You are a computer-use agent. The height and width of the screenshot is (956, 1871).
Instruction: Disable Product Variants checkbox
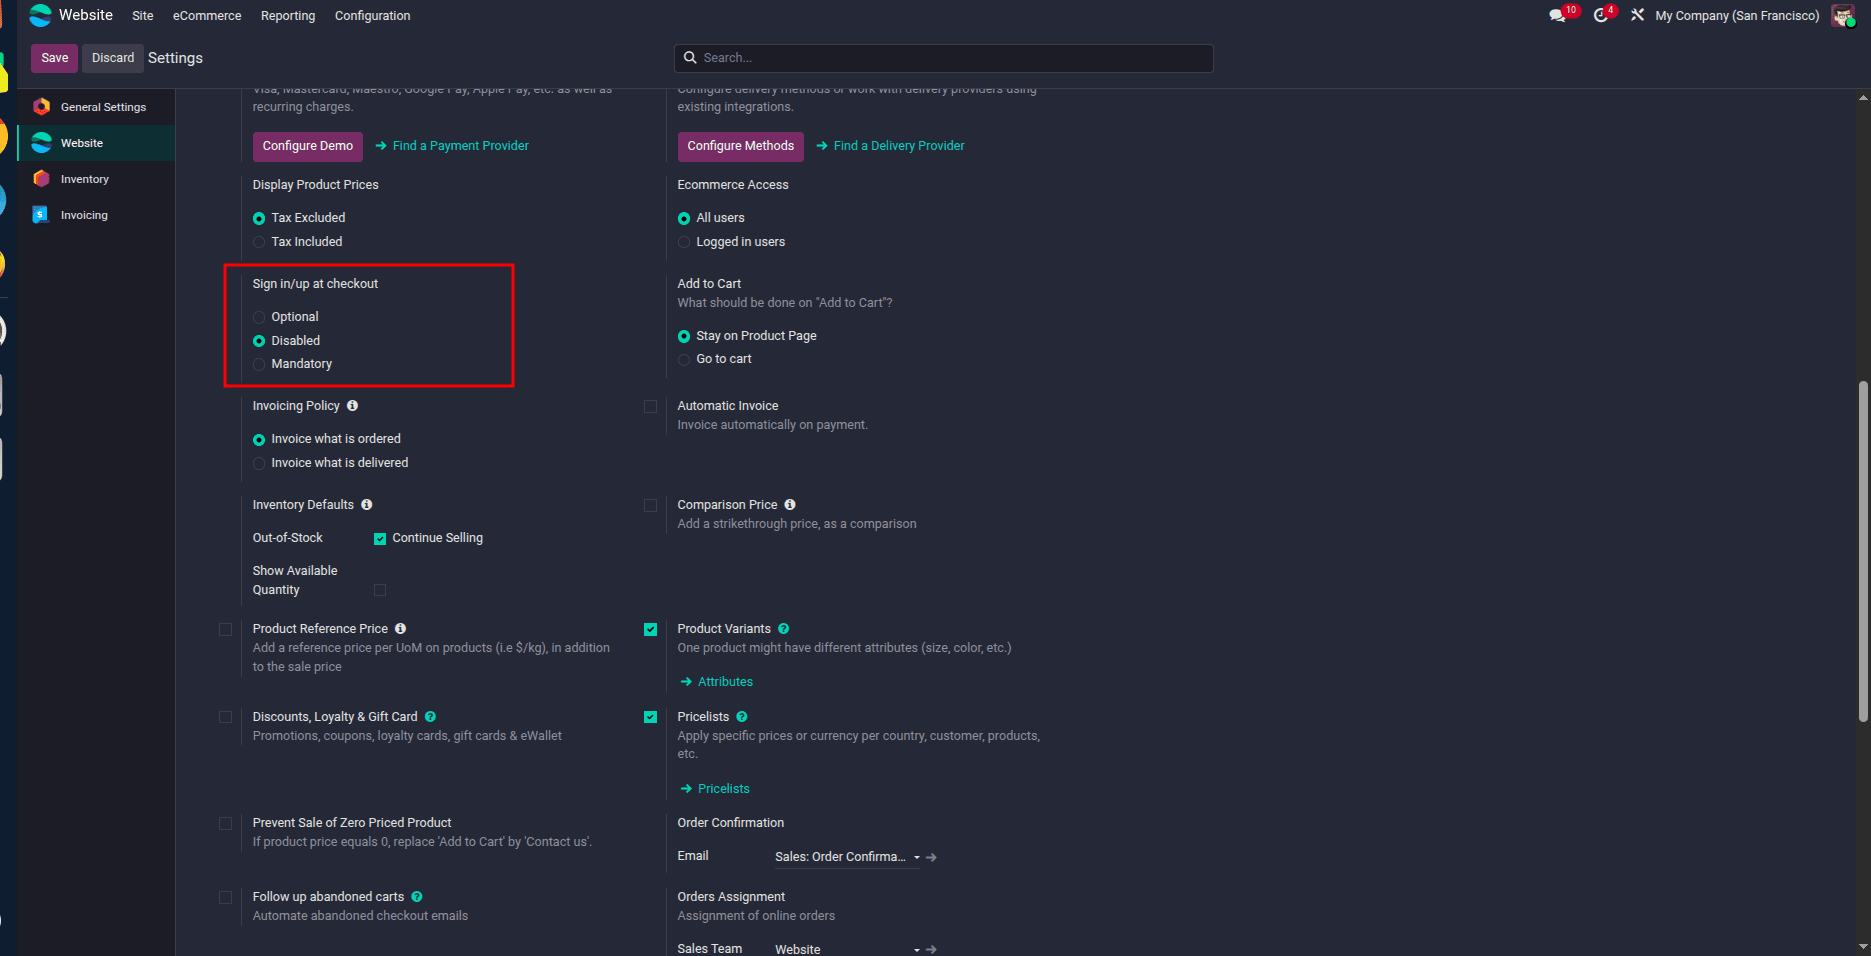coord(650,629)
